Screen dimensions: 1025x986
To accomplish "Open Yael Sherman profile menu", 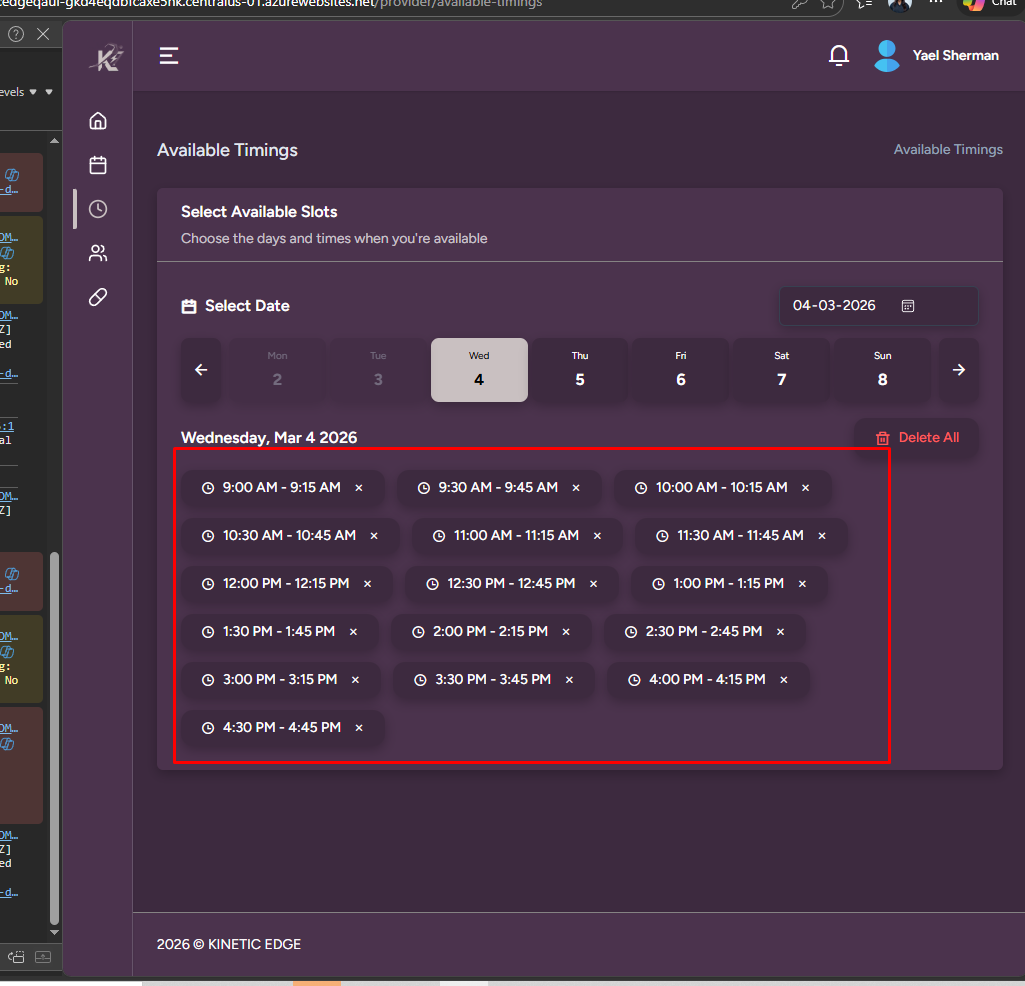I will (936, 56).
